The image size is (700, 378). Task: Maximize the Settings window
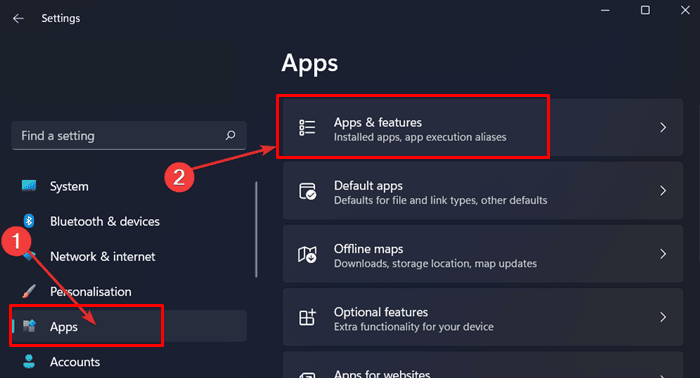pos(645,10)
